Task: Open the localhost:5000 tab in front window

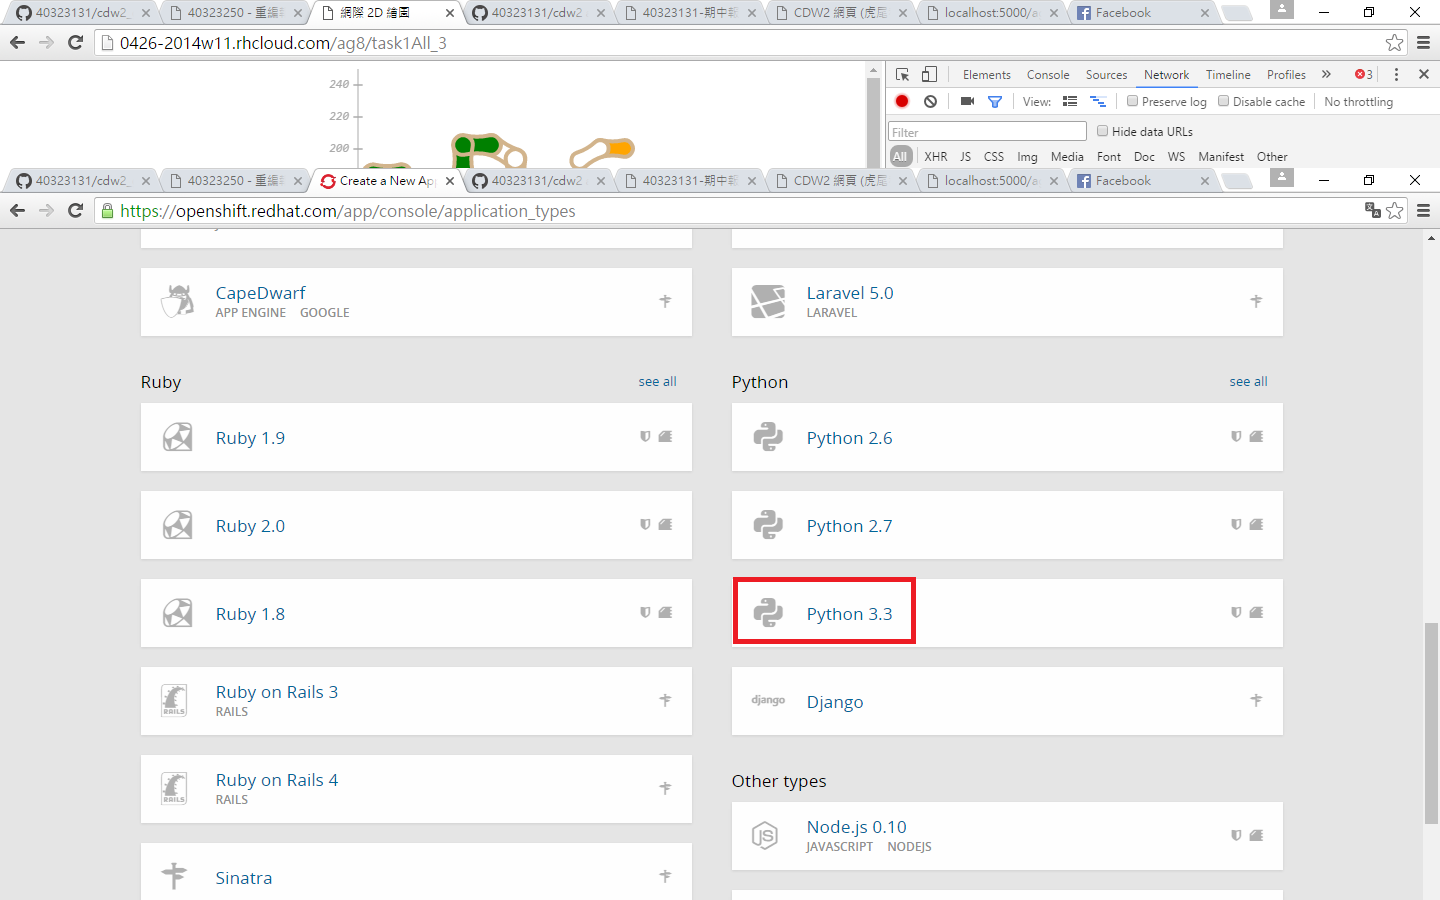Action: coord(991,181)
